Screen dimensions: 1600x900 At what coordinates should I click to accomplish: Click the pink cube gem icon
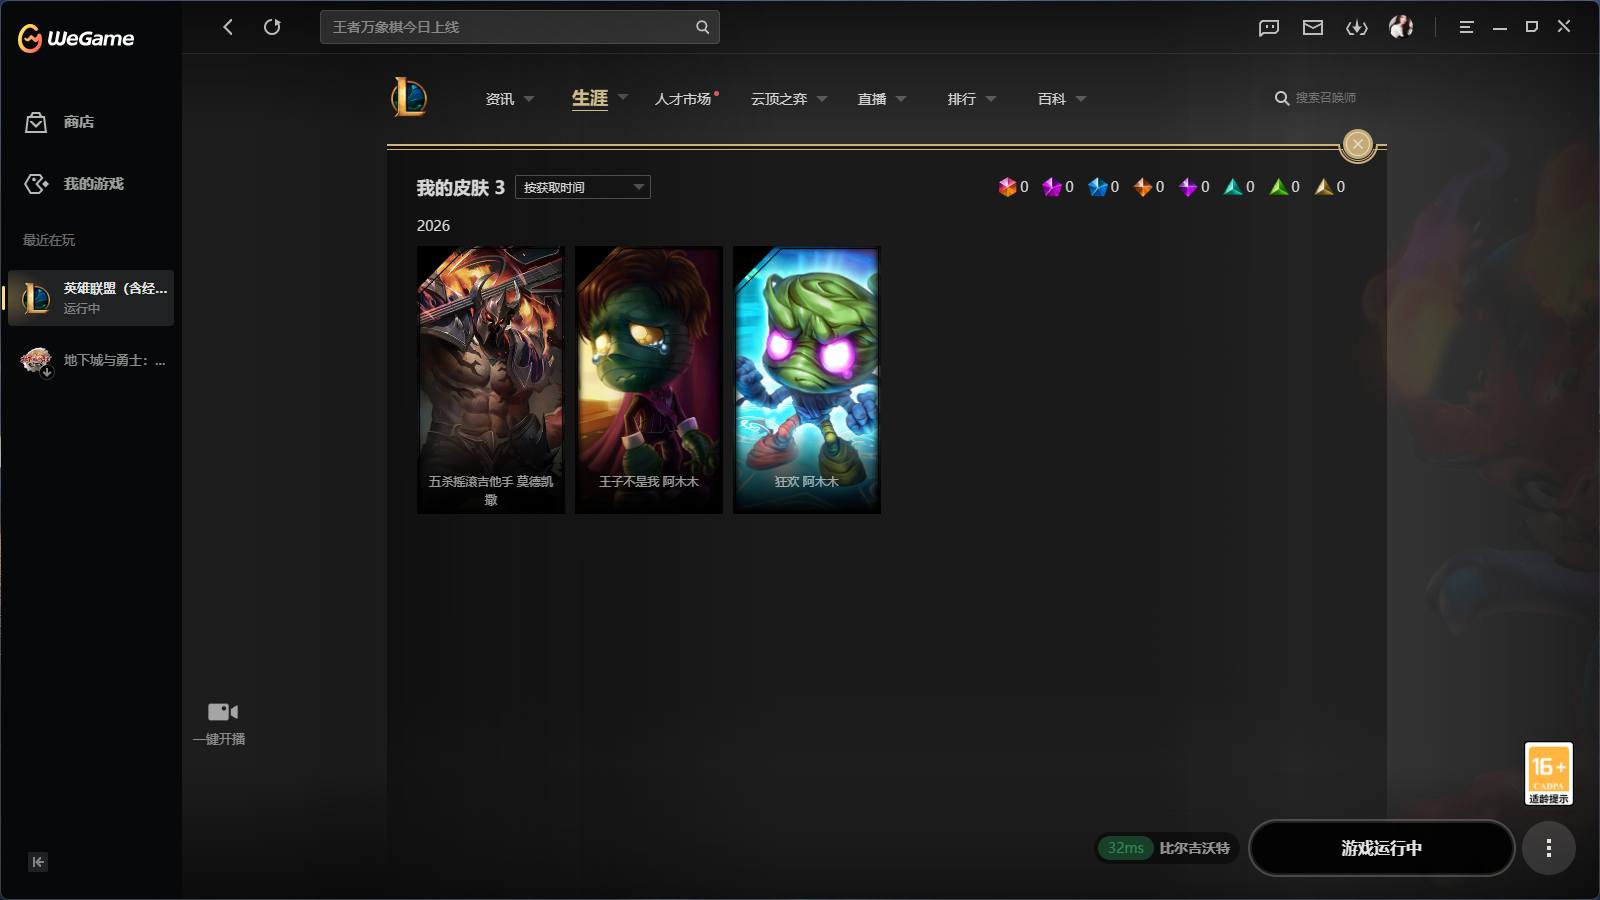pyautogui.click(x=1007, y=187)
